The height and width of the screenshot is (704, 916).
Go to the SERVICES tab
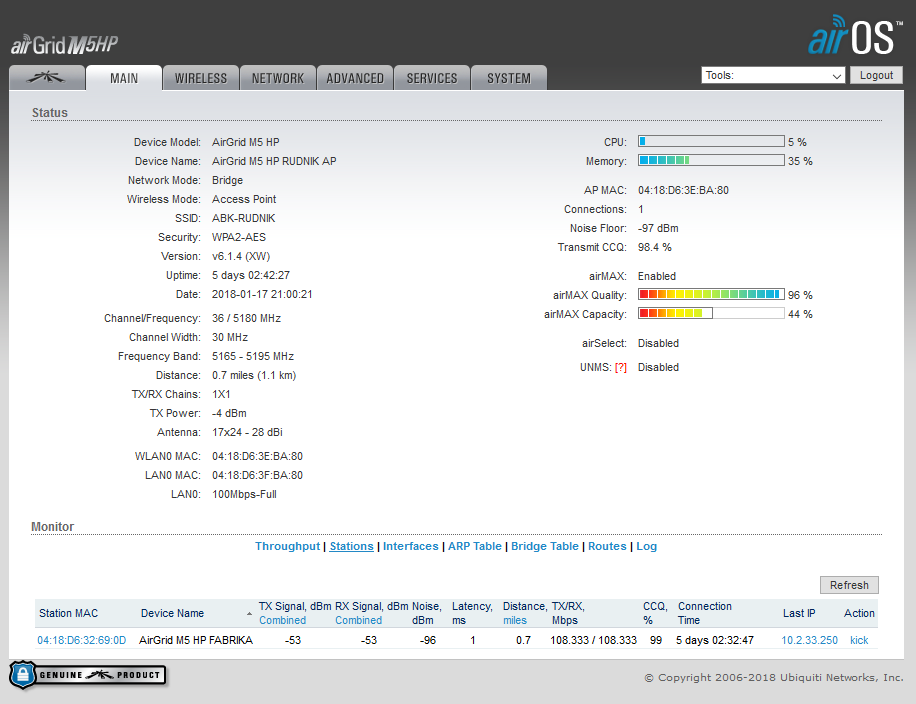[432, 78]
